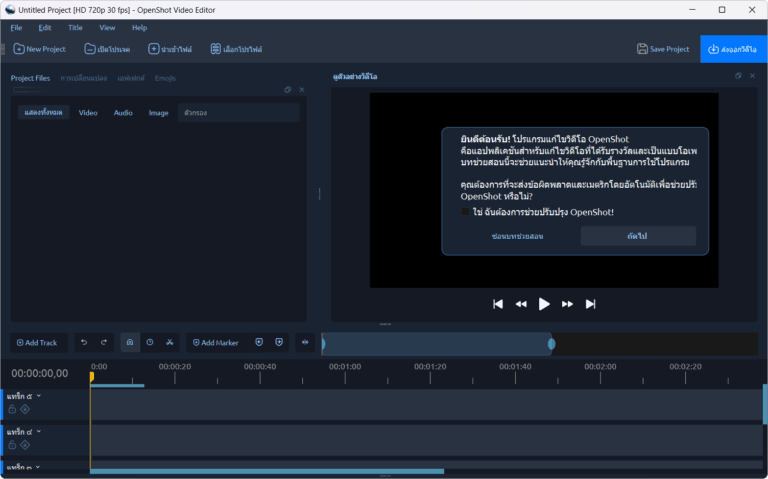
Task: Click the redo arrow icon
Action: click(104, 342)
